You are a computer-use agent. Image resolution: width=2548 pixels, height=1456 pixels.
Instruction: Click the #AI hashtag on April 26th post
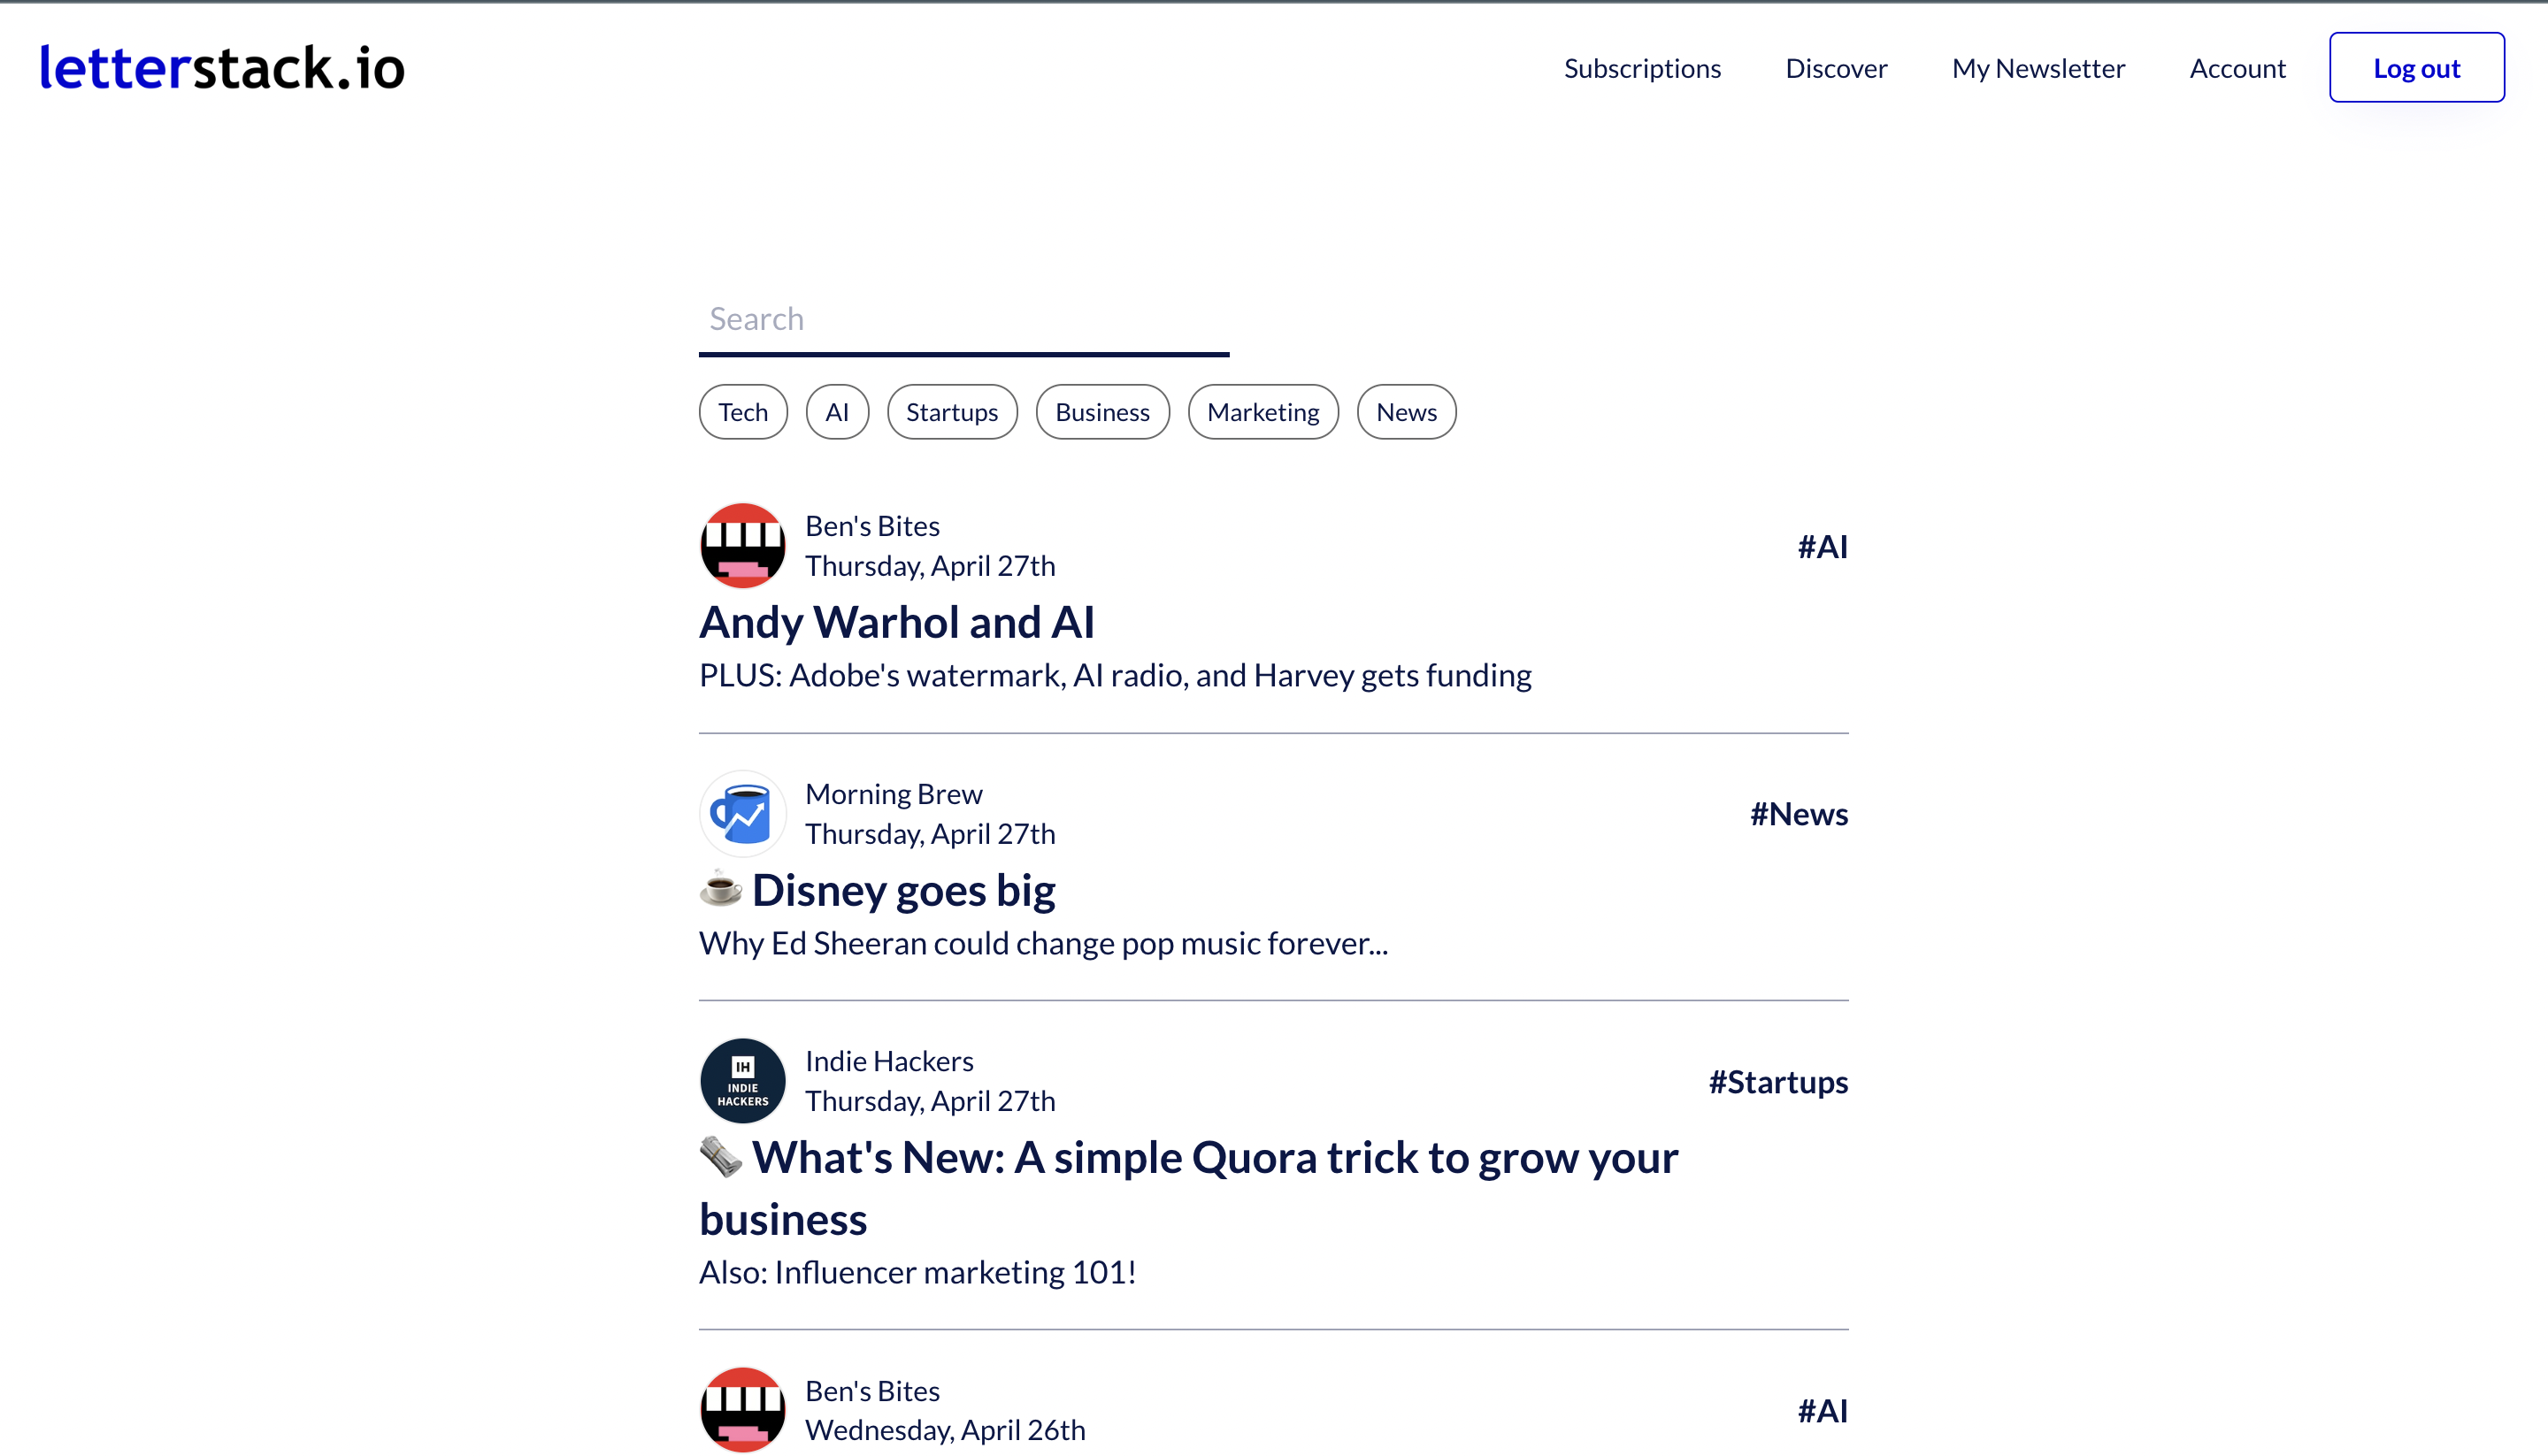1822,1411
